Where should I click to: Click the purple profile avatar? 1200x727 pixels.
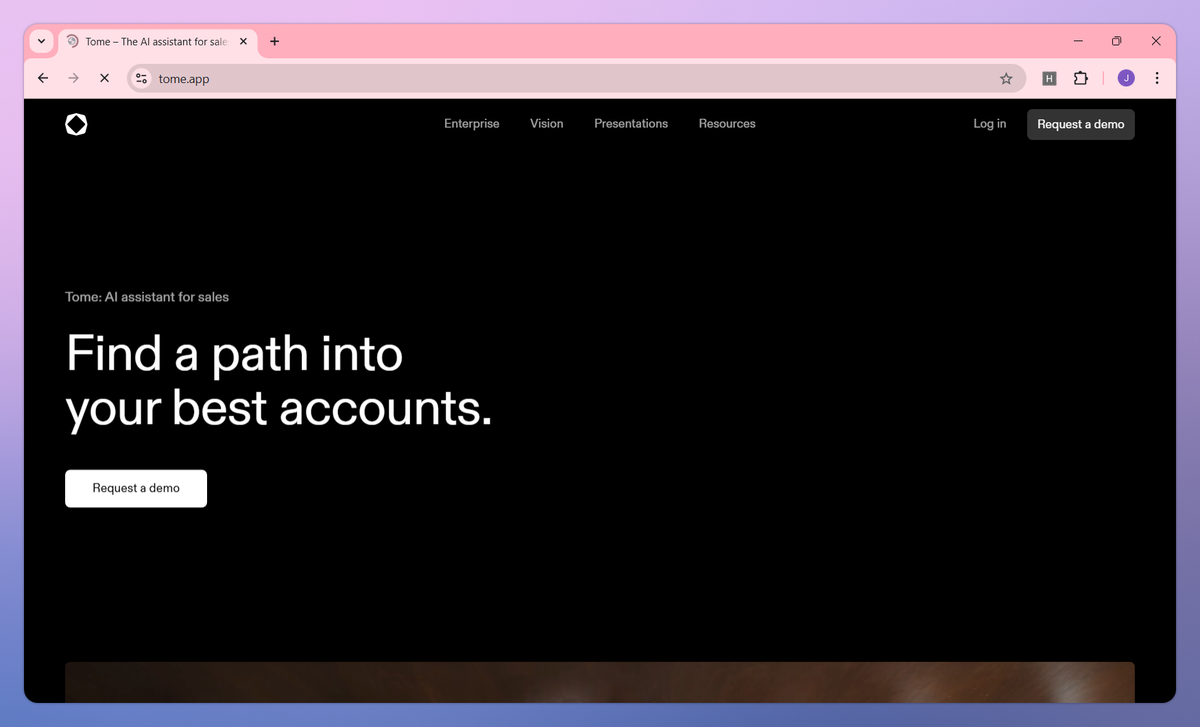point(1126,78)
